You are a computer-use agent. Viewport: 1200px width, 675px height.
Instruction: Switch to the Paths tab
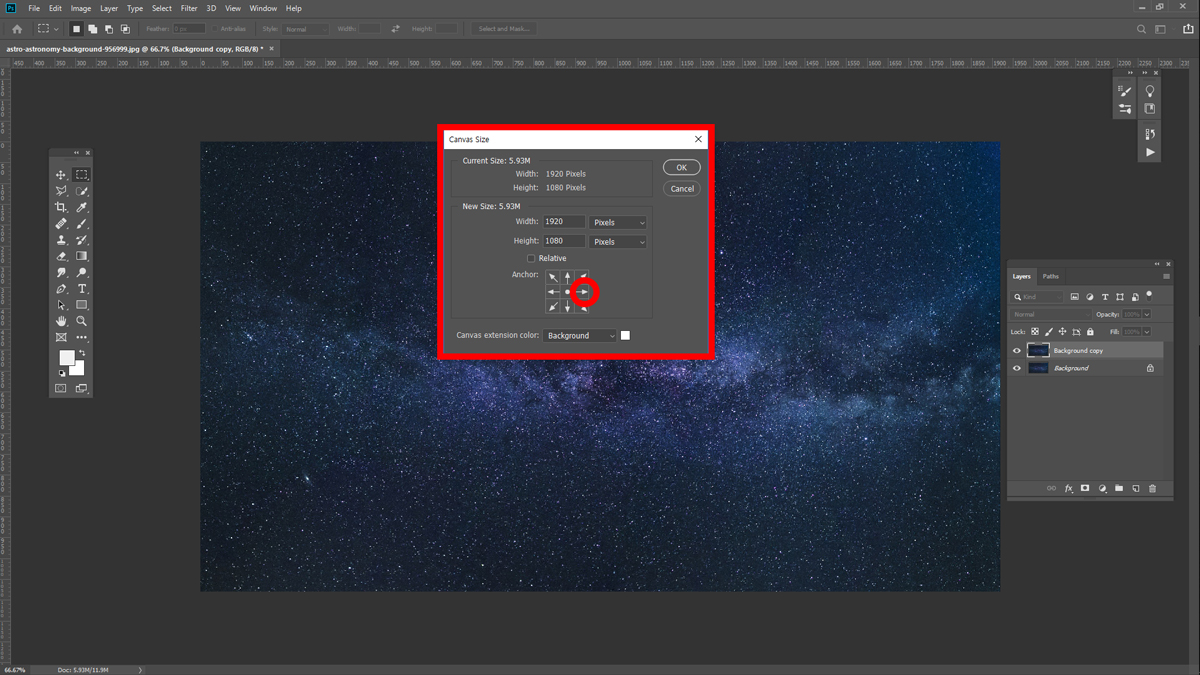[1050, 276]
